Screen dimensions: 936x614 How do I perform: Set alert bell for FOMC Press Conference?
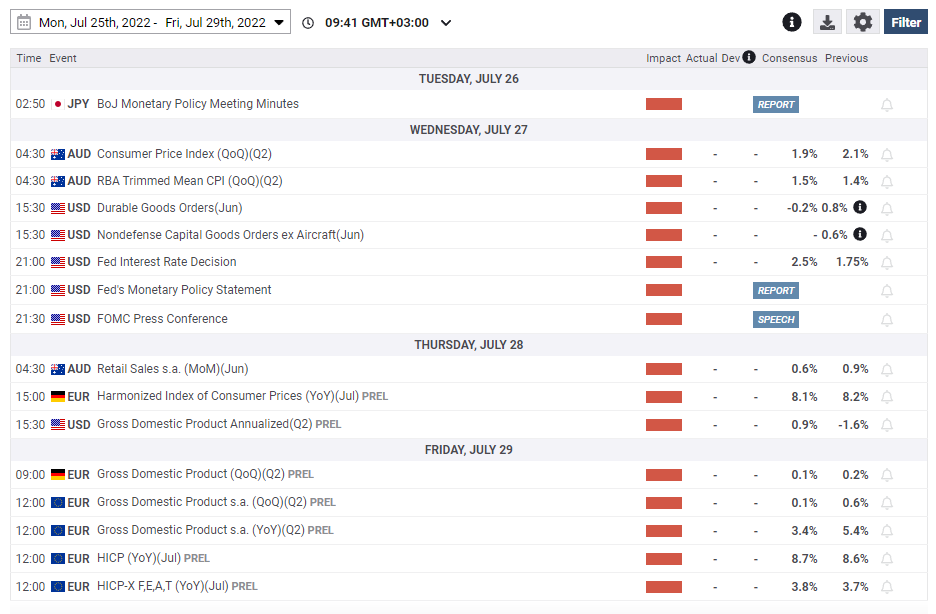887,320
